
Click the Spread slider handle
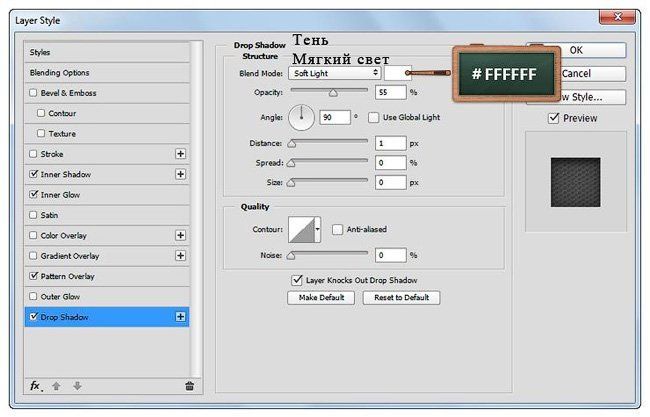(291, 163)
